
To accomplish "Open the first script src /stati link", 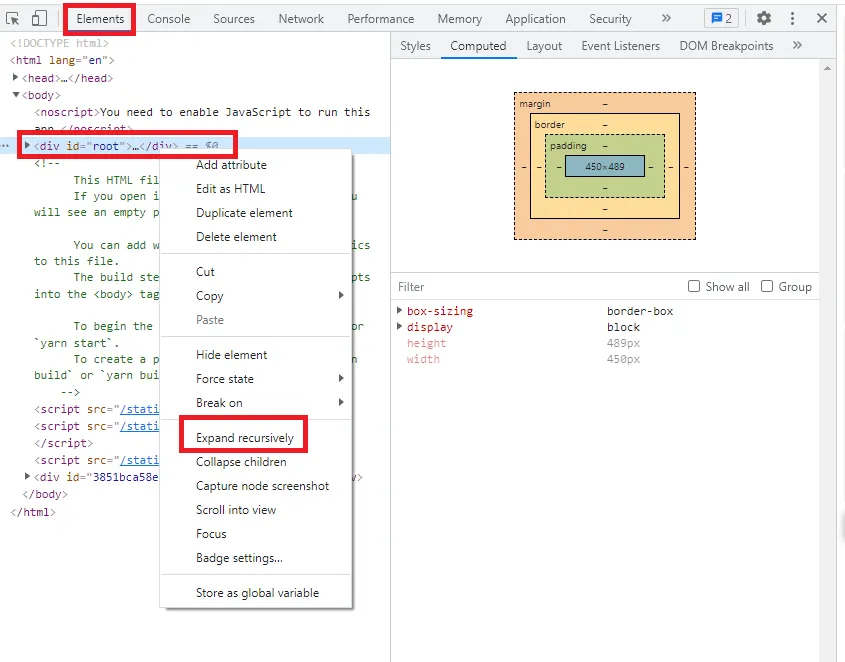I will pyautogui.click(x=139, y=409).
